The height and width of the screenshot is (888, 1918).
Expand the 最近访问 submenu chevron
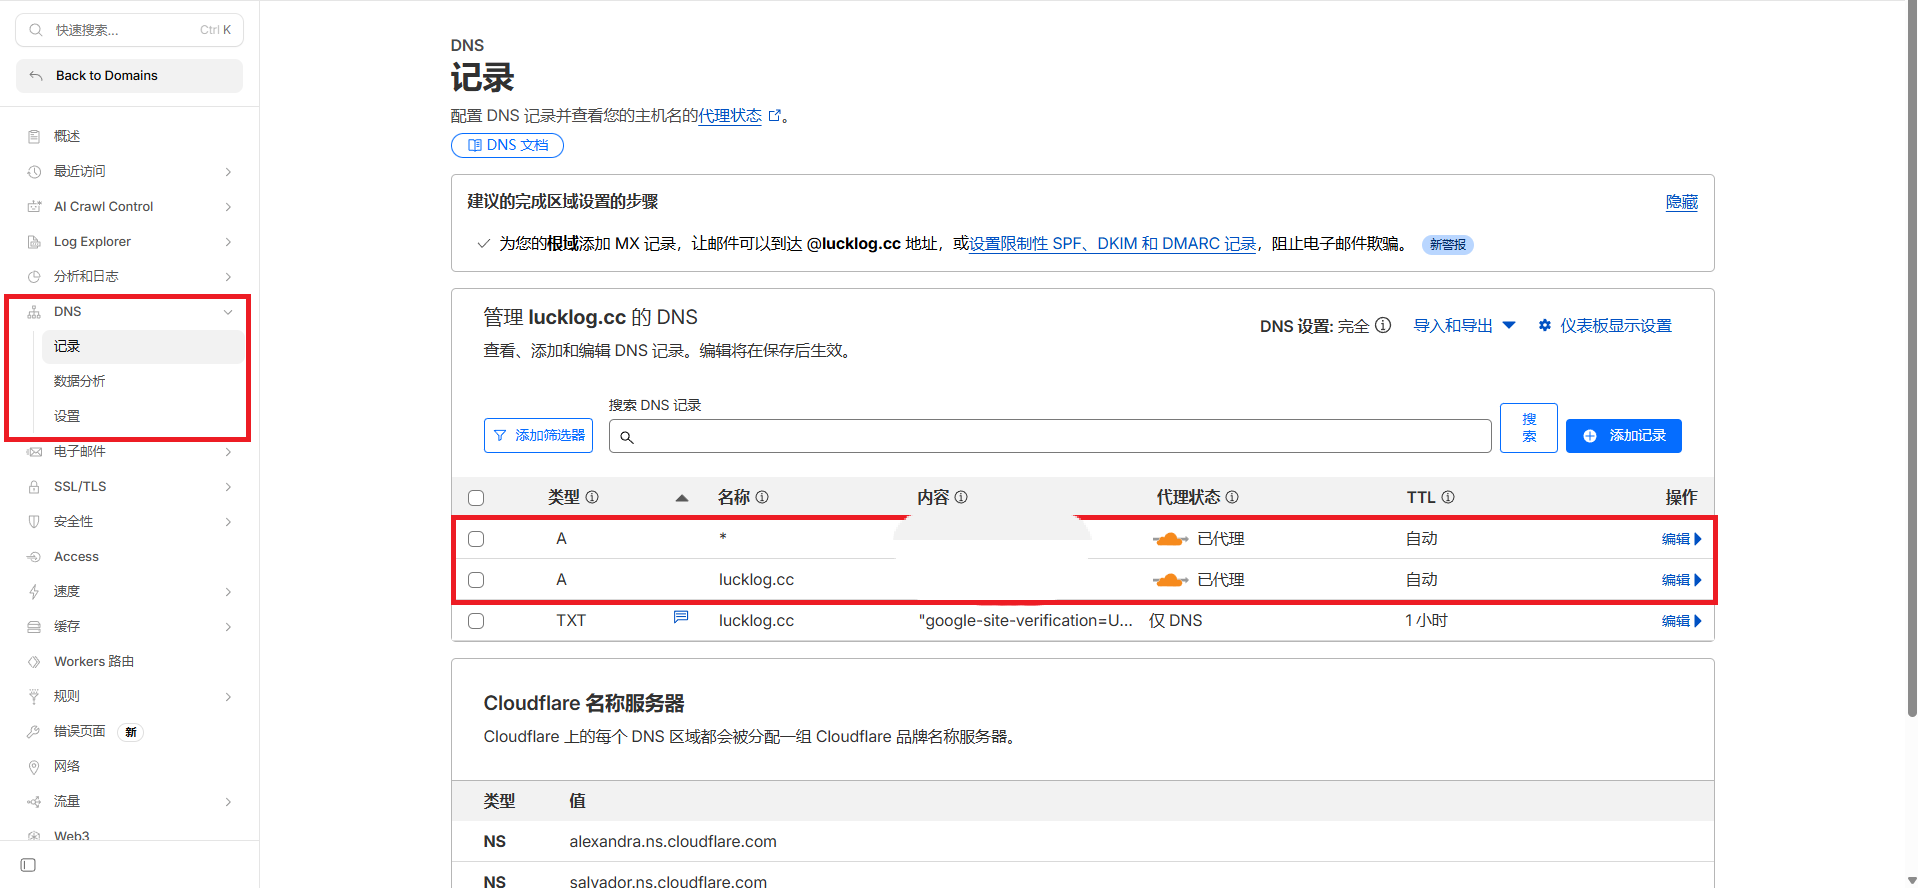[228, 172]
